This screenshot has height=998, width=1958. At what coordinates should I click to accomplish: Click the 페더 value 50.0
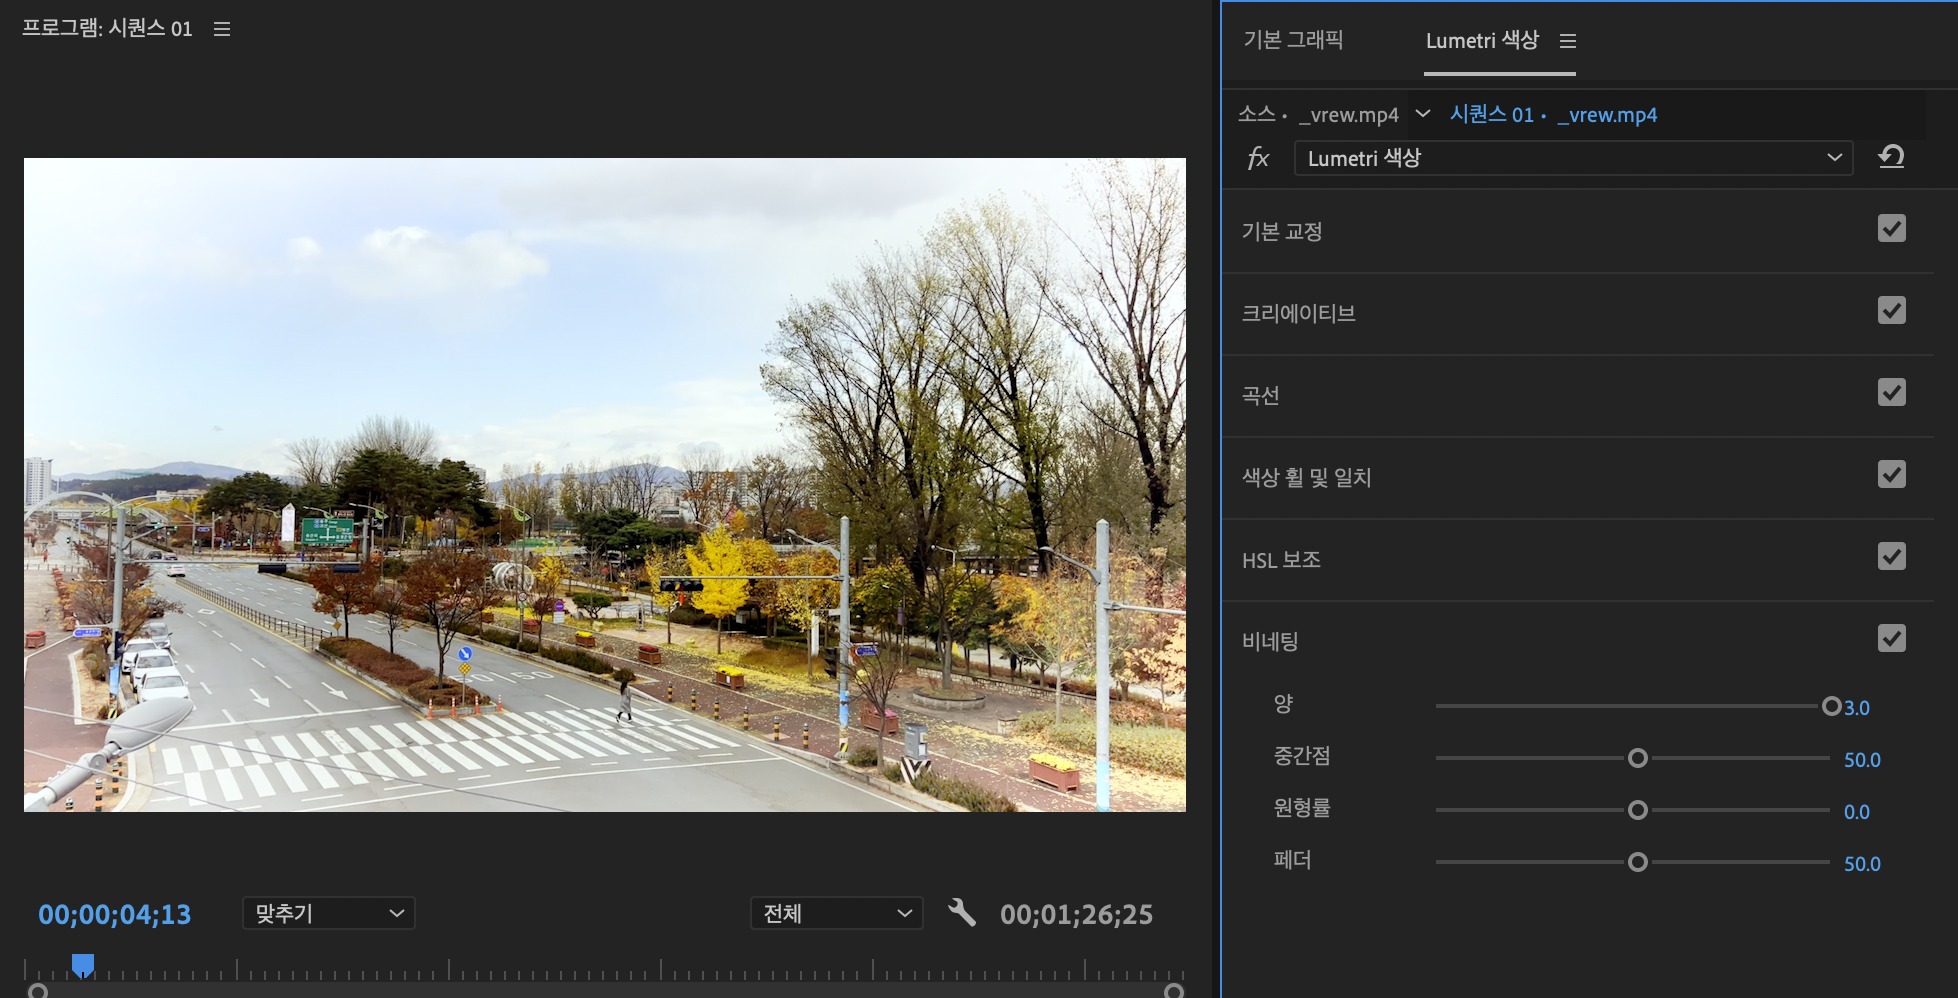pyautogui.click(x=1862, y=863)
